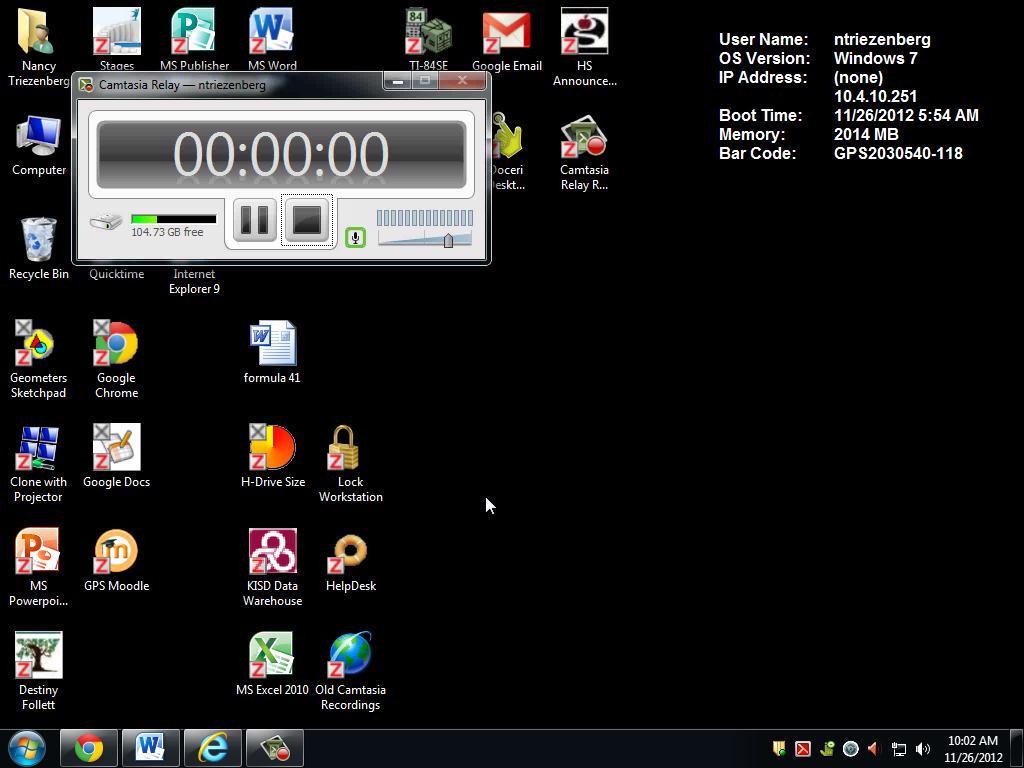The width and height of the screenshot is (1024, 768).
Task: Click the Camtasia Relay title bar icon
Action: [86, 85]
